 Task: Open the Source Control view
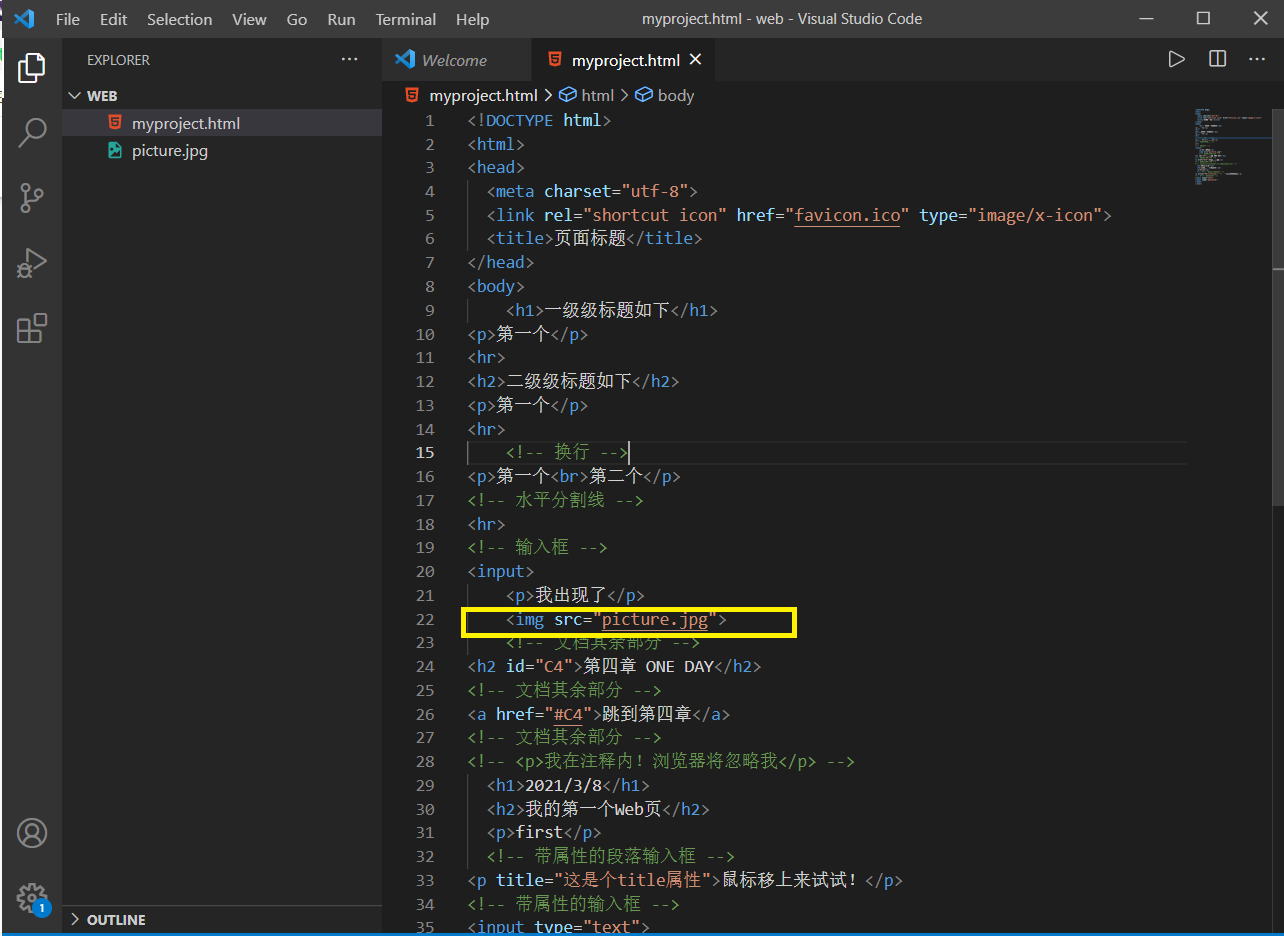tap(32, 198)
